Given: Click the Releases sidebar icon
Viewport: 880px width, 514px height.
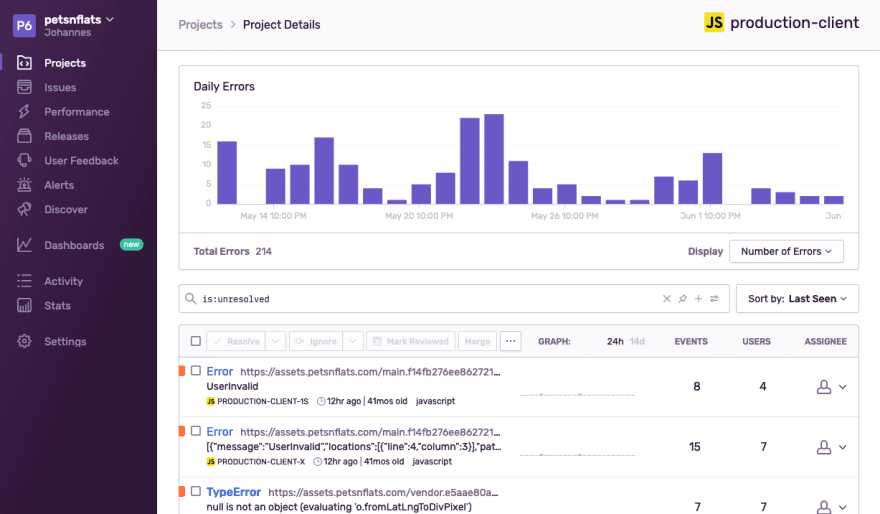Looking at the screenshot, I should (x=24, y=136).
